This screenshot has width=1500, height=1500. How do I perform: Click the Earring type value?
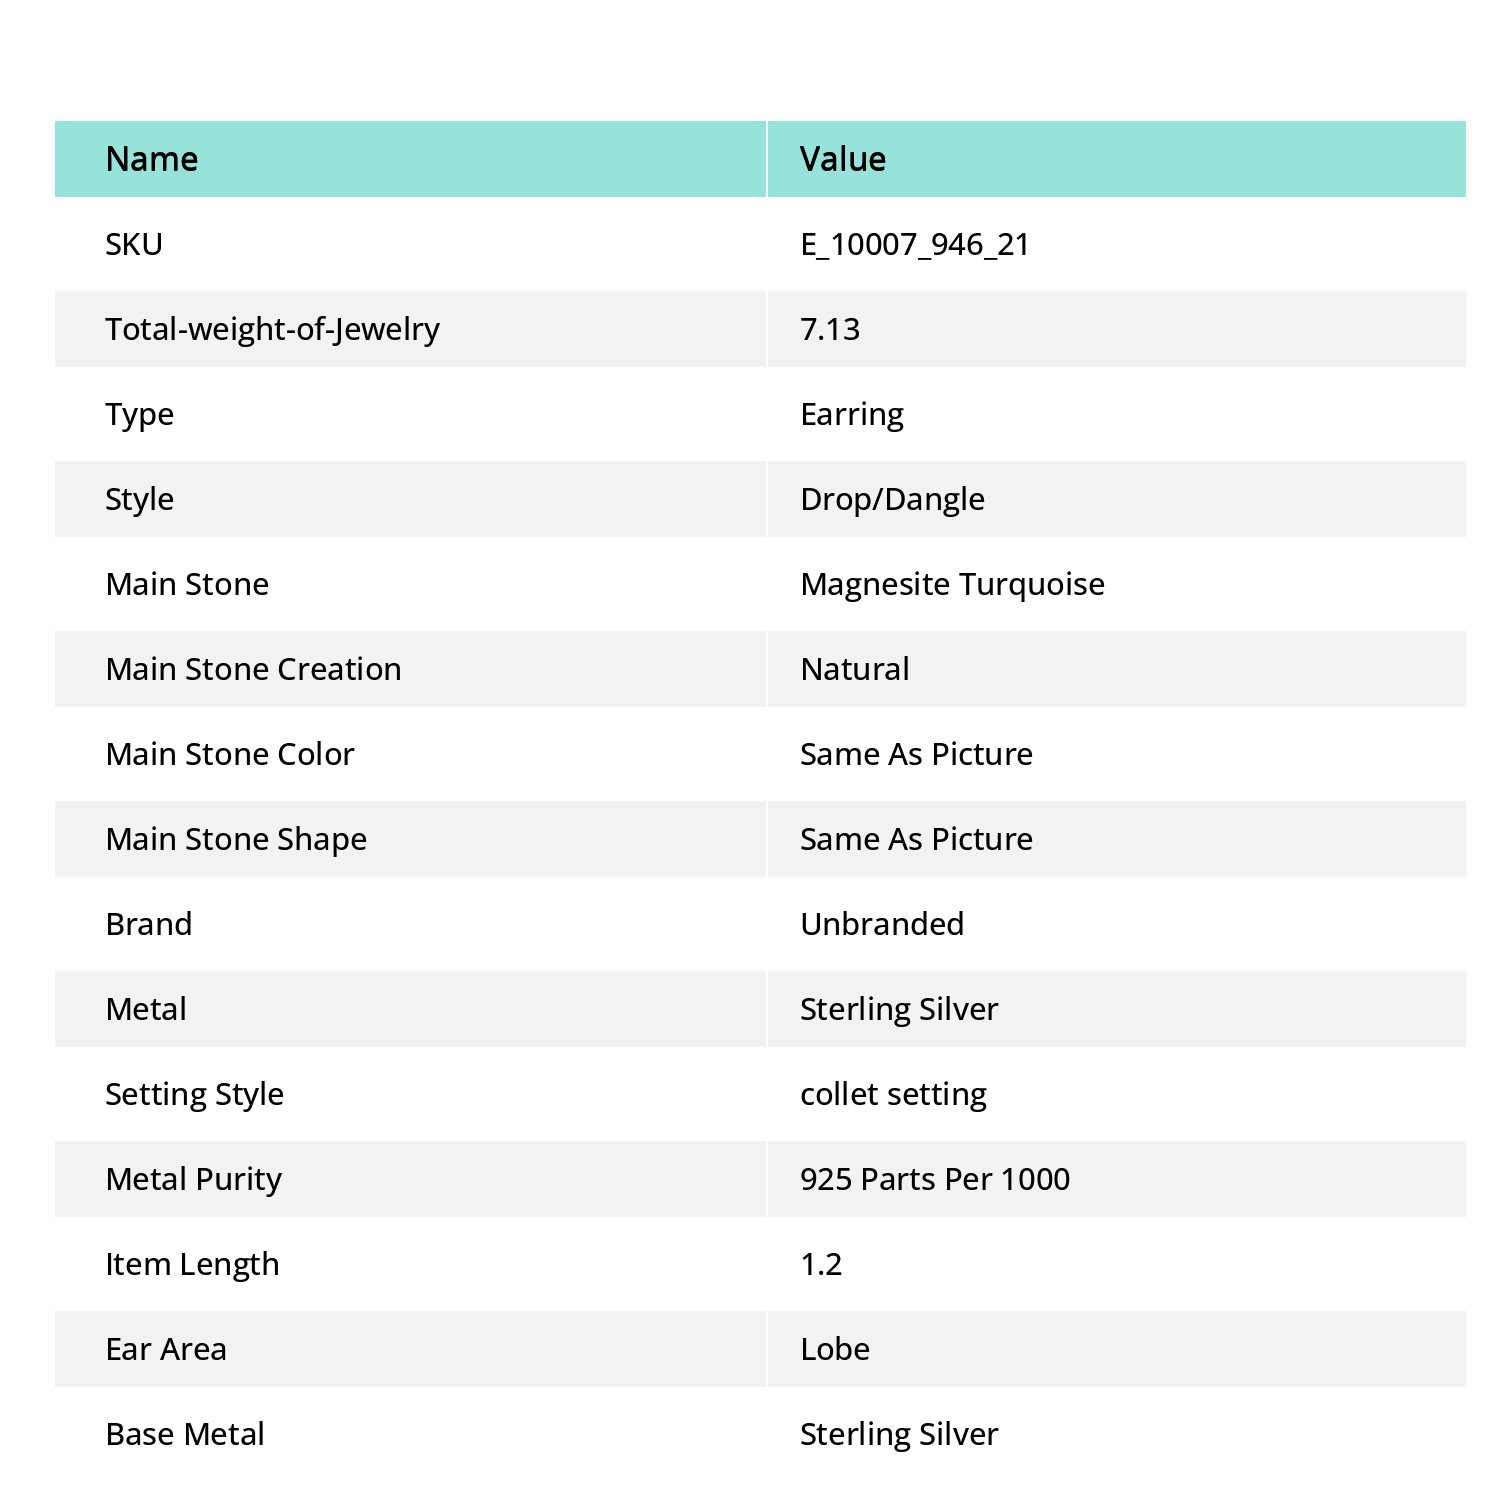click(x=852, y=414)
